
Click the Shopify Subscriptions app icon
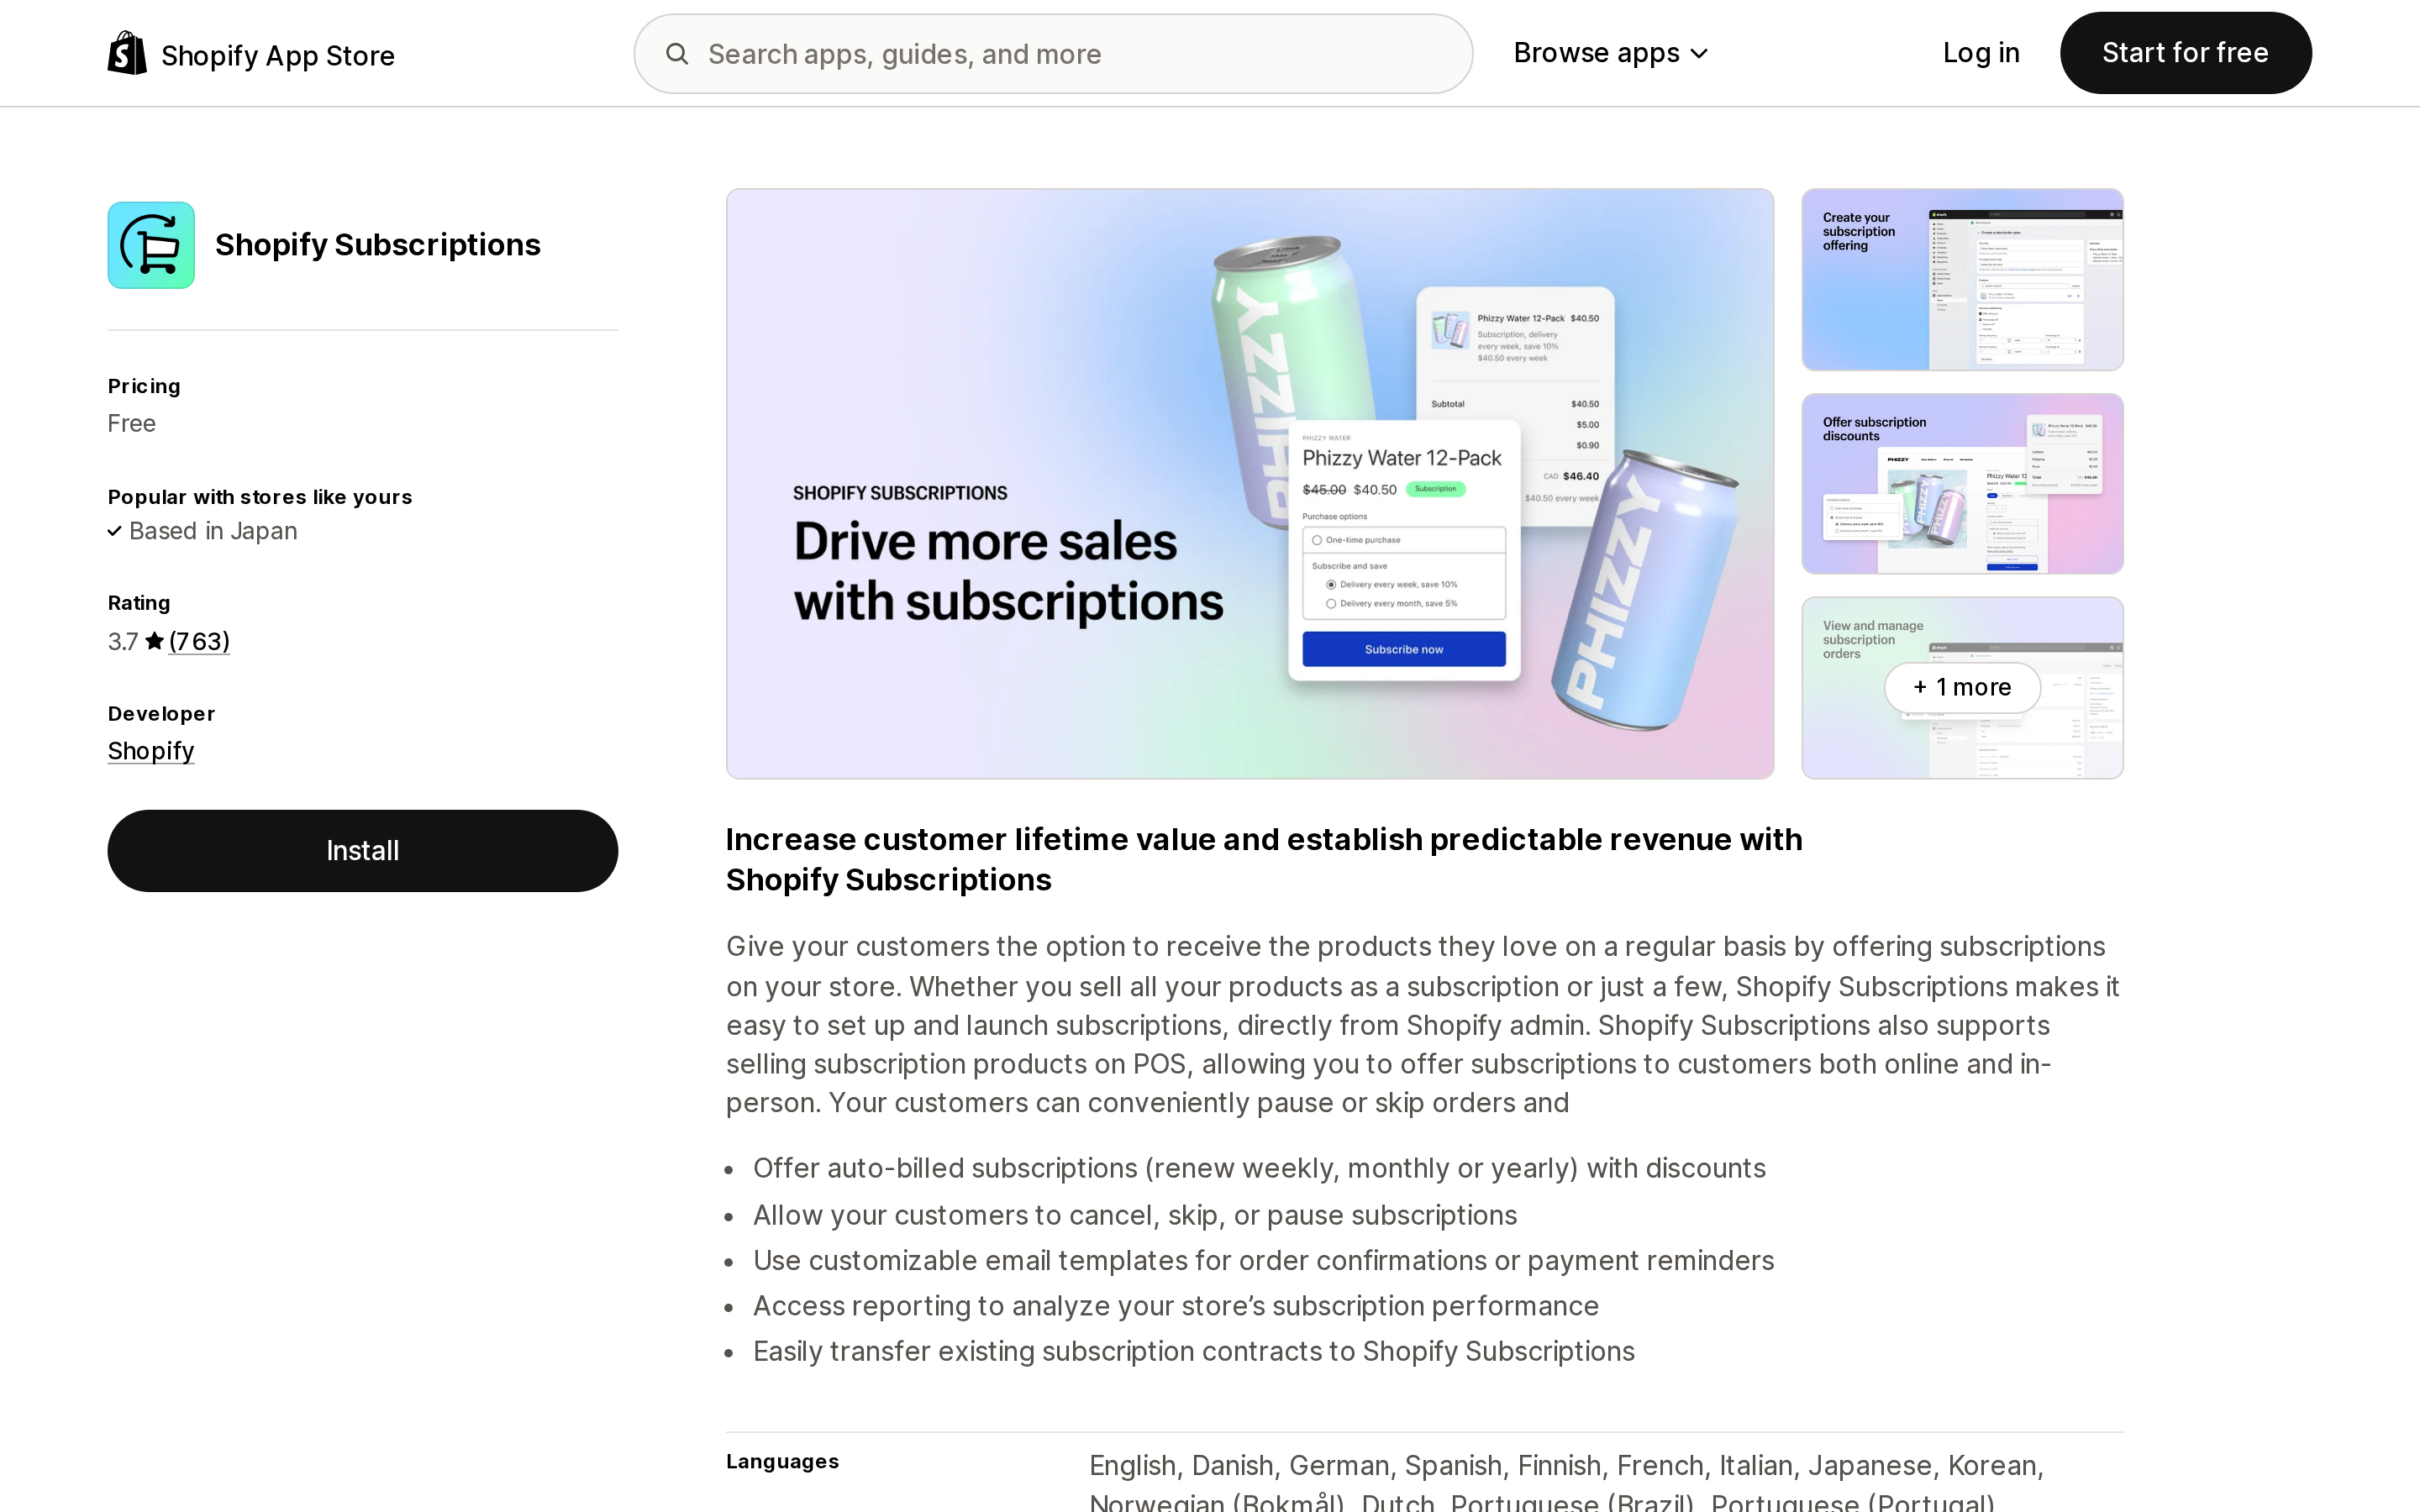151,245
